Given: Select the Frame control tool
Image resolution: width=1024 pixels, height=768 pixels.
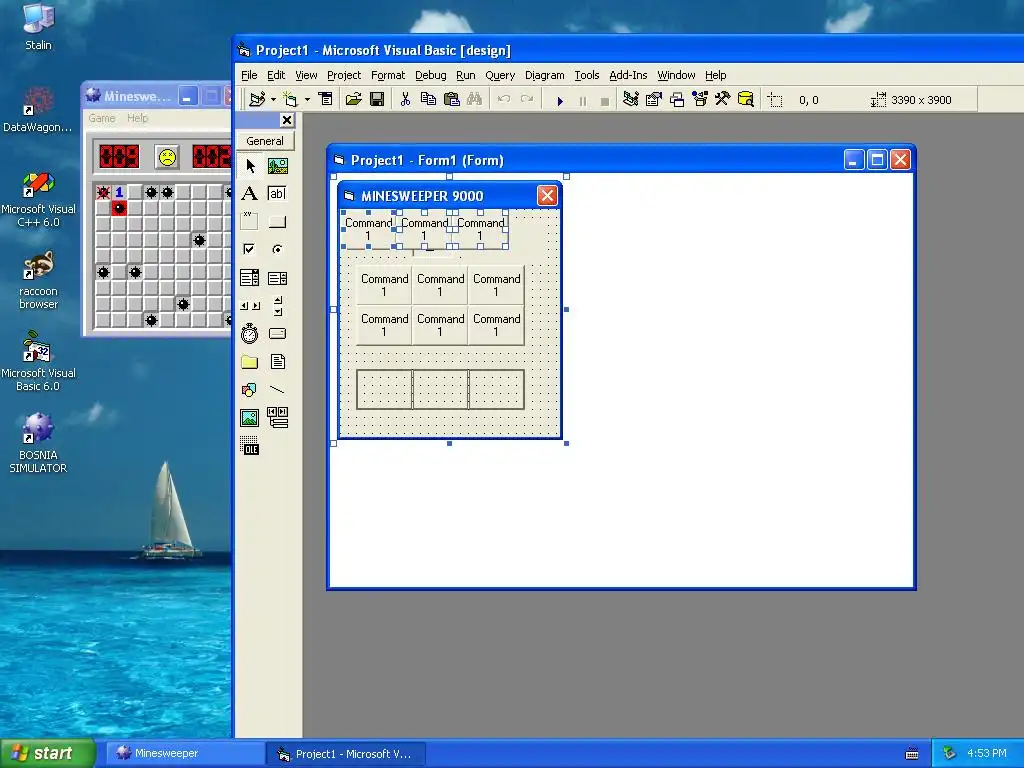Looking at the screenshot, I should pos(250,221).
